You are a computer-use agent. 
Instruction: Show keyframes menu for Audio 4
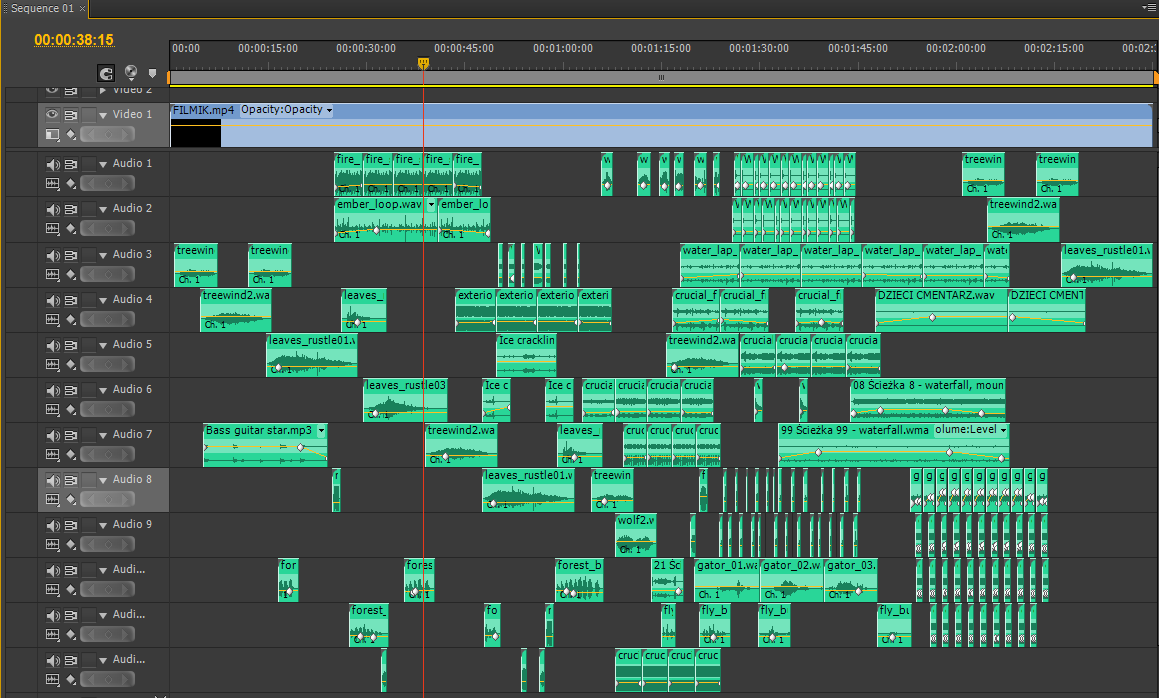pyautogui.click(x=70, y=319)
